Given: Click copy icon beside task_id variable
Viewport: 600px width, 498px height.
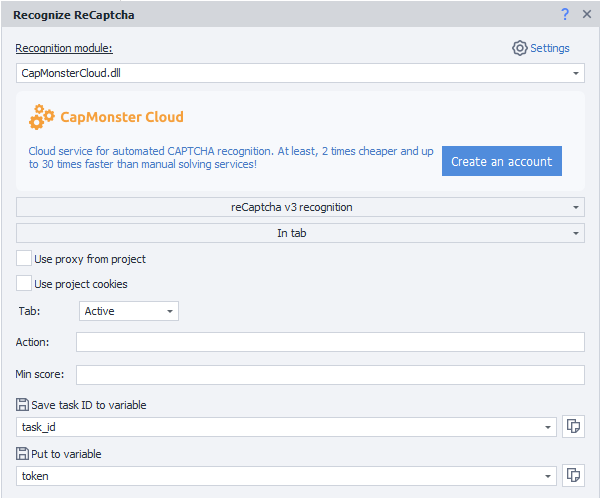Looking at the screenshot, I should pyautogui.click(x=573, y=426).
